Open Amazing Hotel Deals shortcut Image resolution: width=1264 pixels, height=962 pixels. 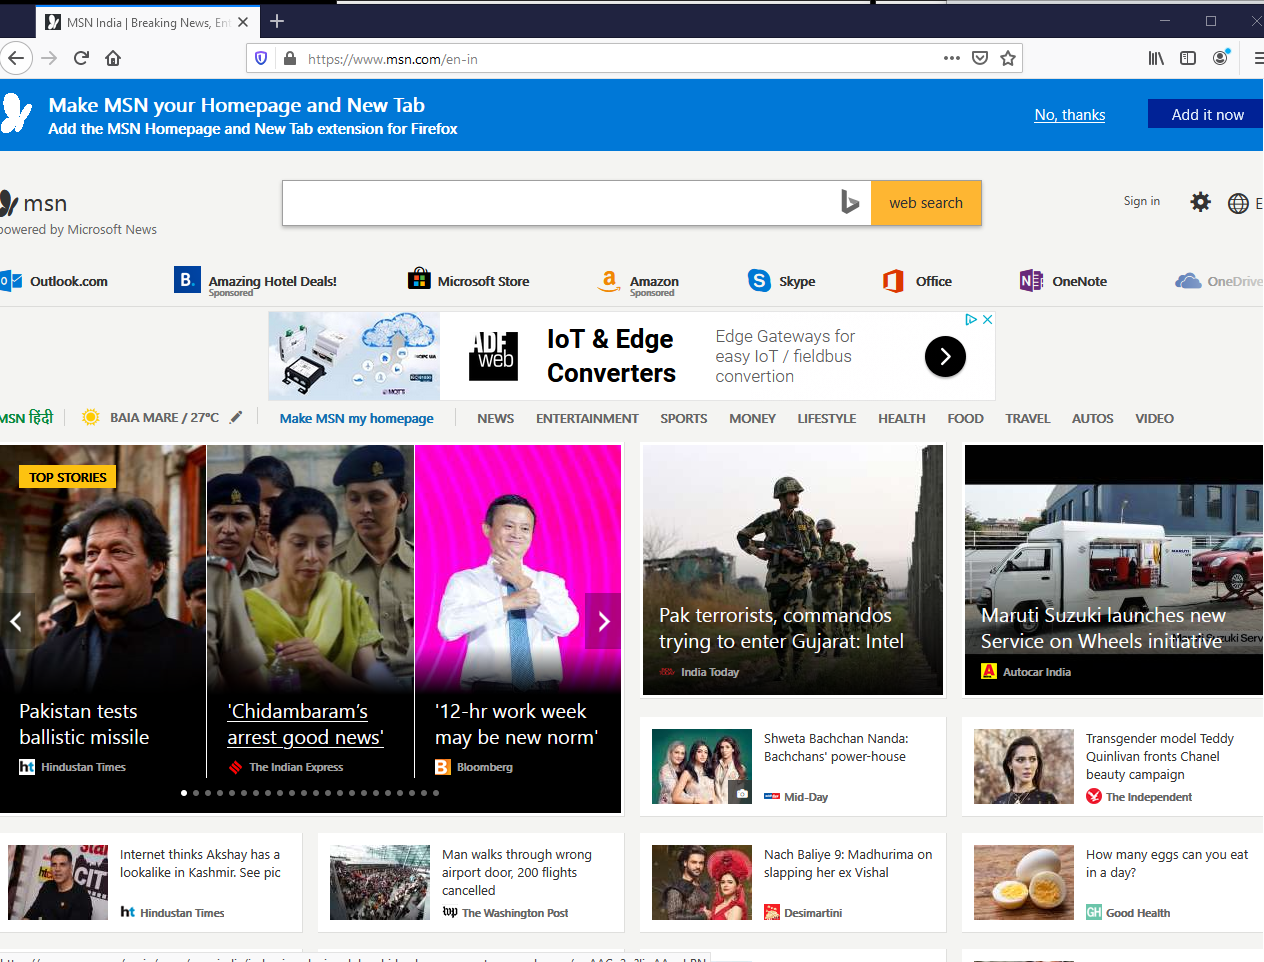click(x=255, y=283)
